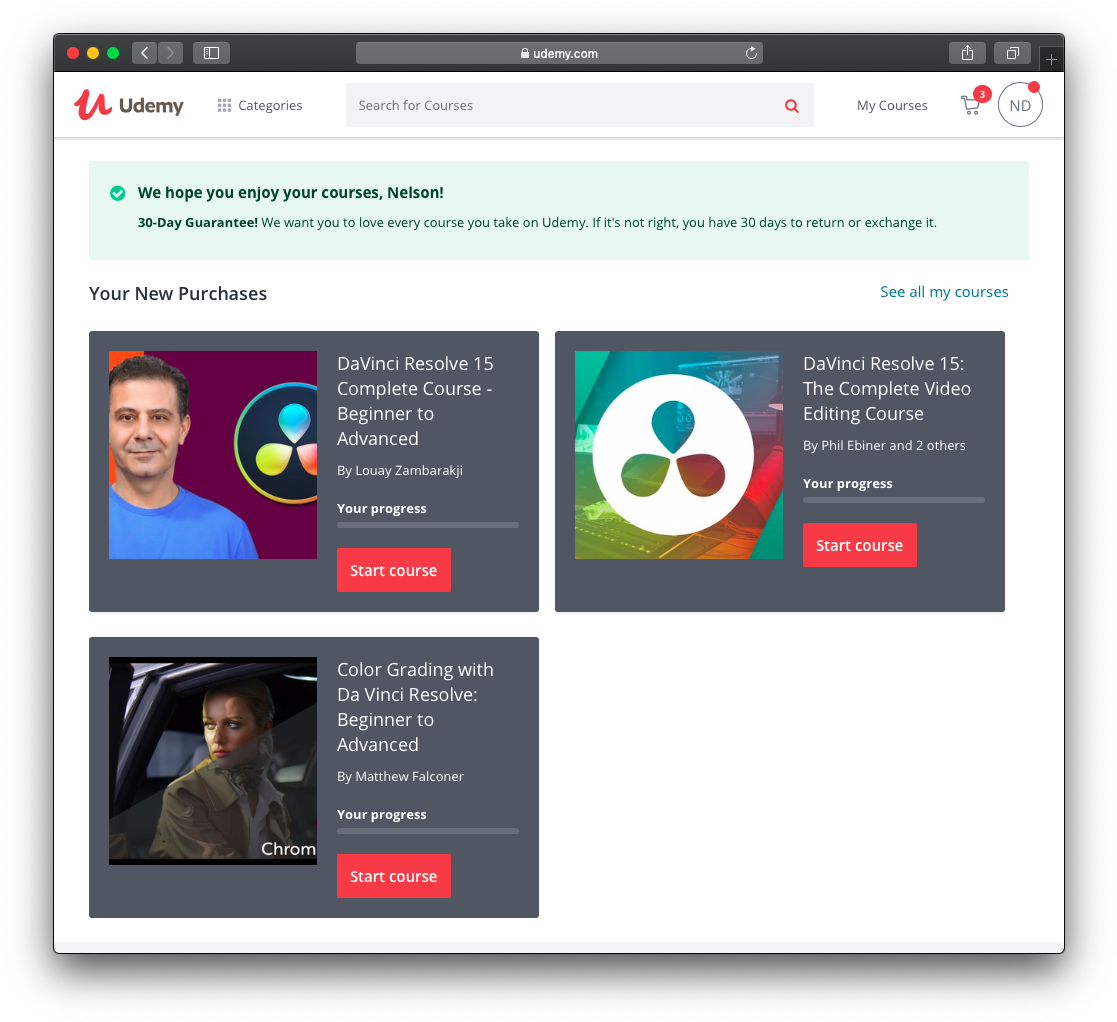Toggle the Safari sidebar button
The height and width of the screenshot is (1022, 1117).
coord(211,53)
